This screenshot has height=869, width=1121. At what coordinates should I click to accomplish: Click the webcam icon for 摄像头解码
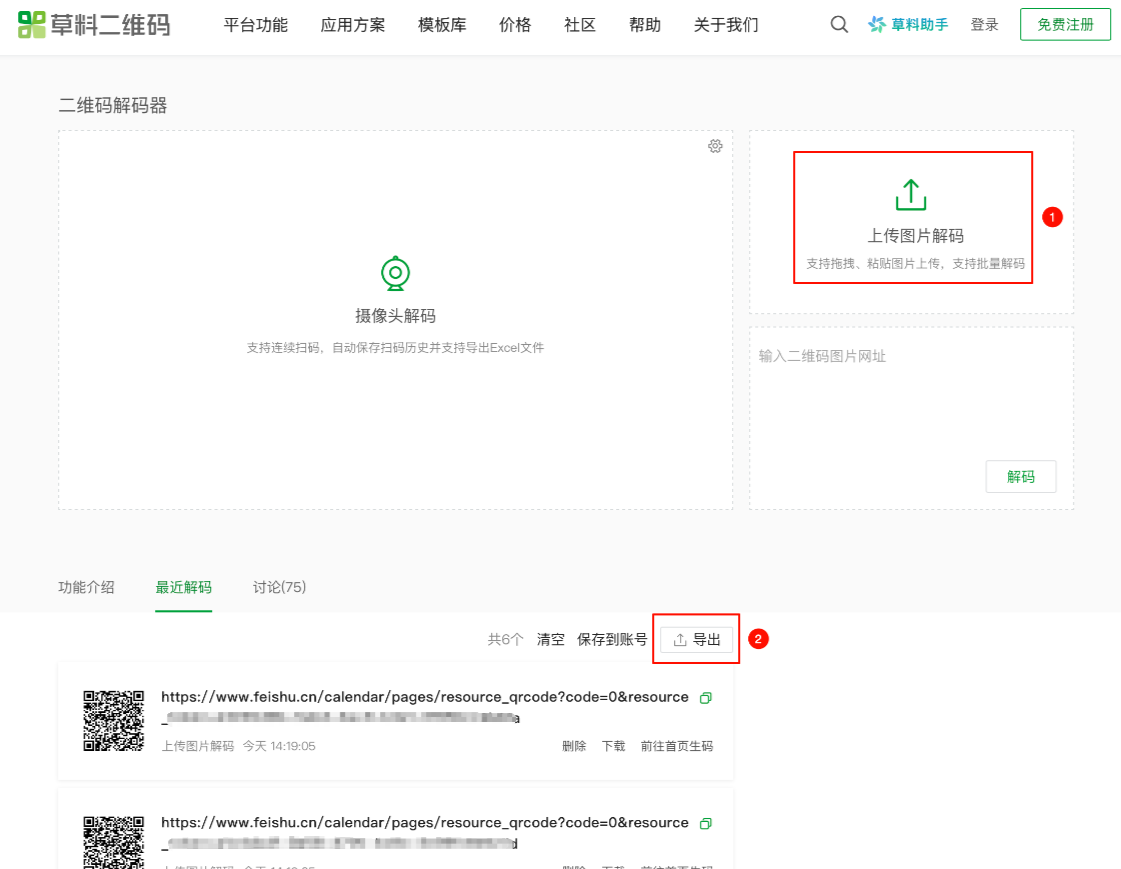(x=396, y=273)
